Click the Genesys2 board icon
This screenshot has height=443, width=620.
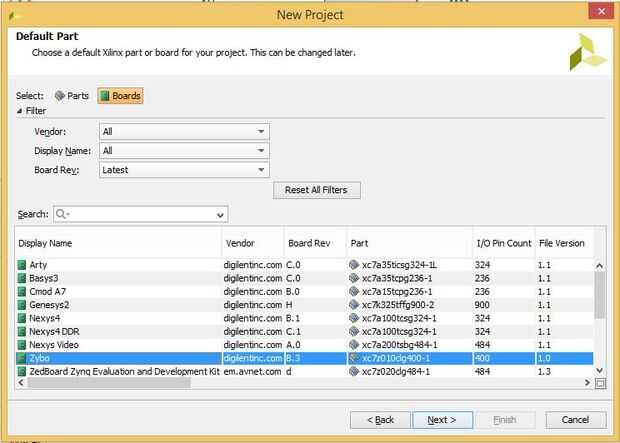22,305
